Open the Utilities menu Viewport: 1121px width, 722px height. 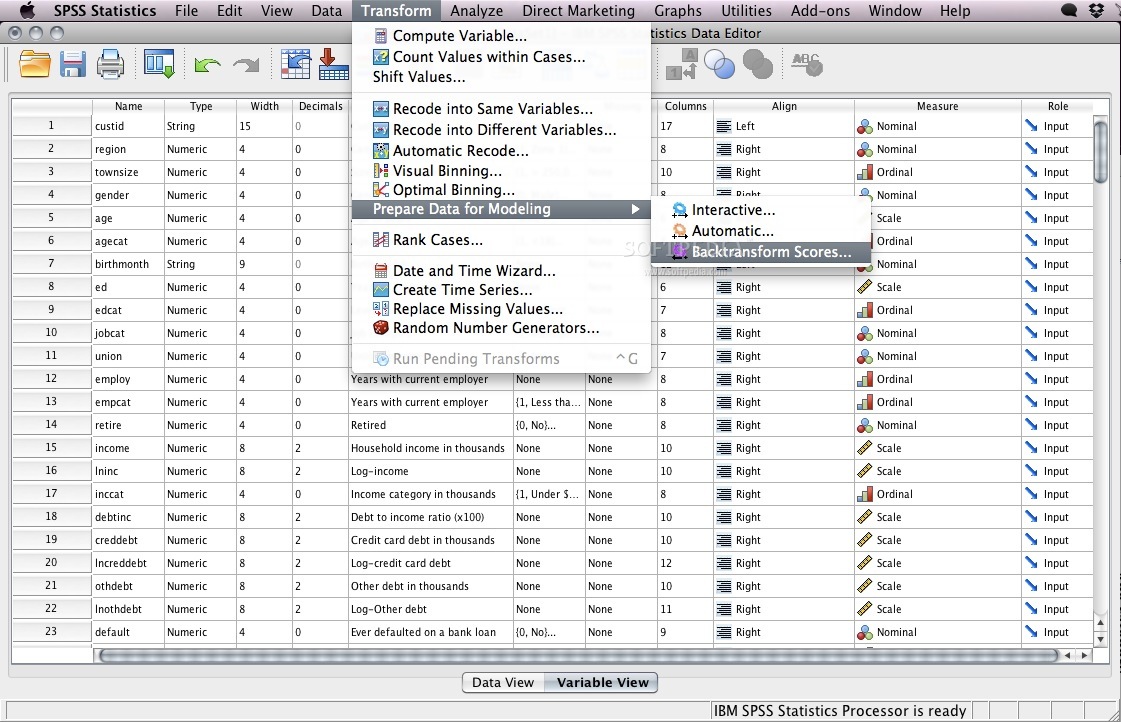[746, 11]
